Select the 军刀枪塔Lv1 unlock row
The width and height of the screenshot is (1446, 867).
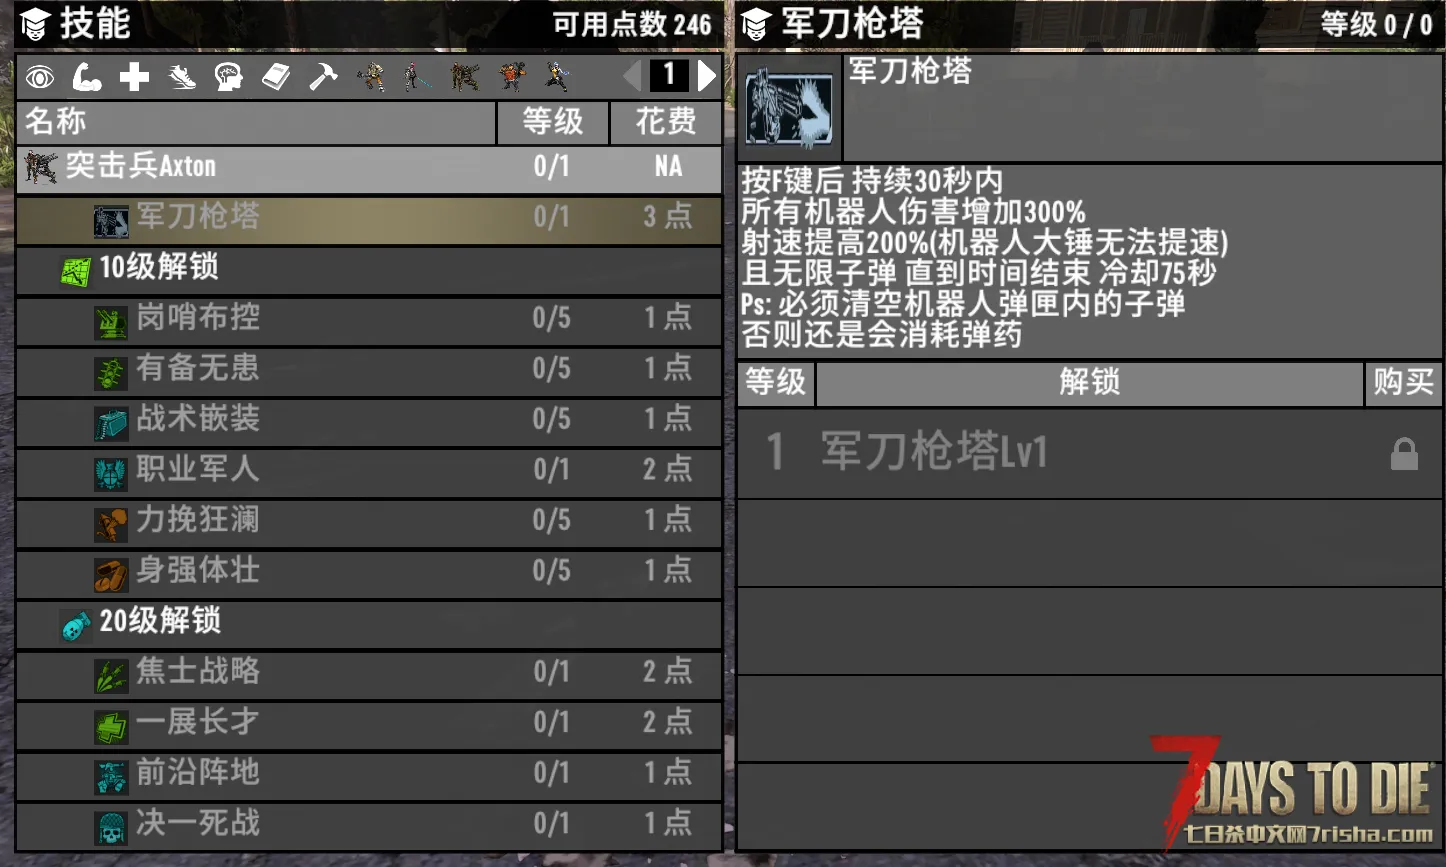click(1090, 454)
